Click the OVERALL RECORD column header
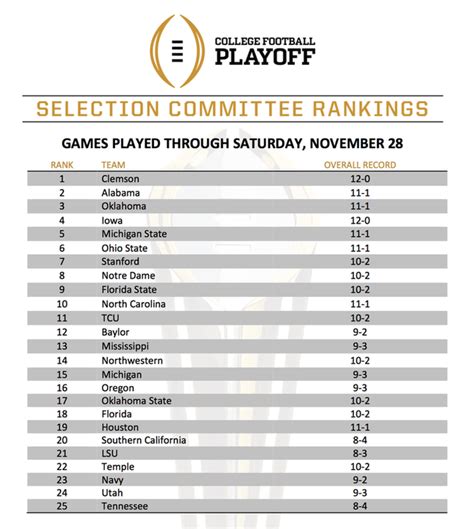Image resolution: width=474 pixels, height=529 pixels. pos(360,165)
